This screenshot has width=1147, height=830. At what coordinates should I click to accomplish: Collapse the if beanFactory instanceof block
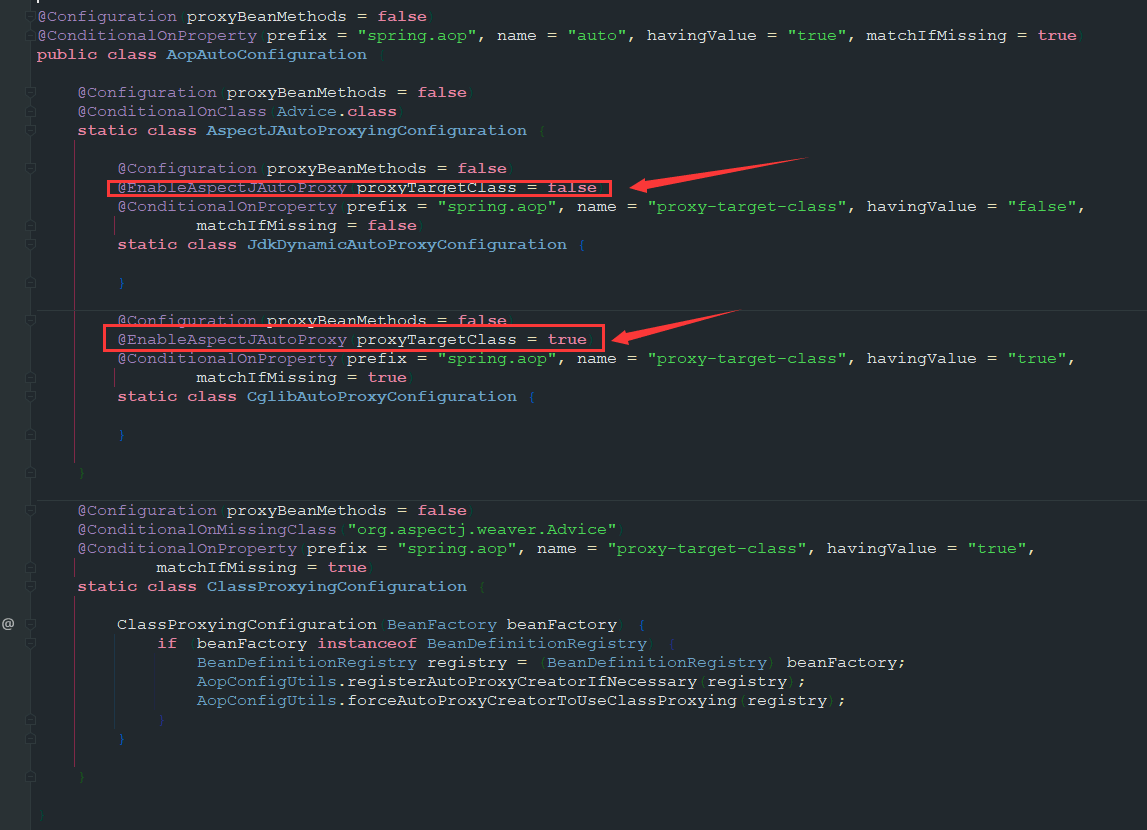[x=31, y=643]
